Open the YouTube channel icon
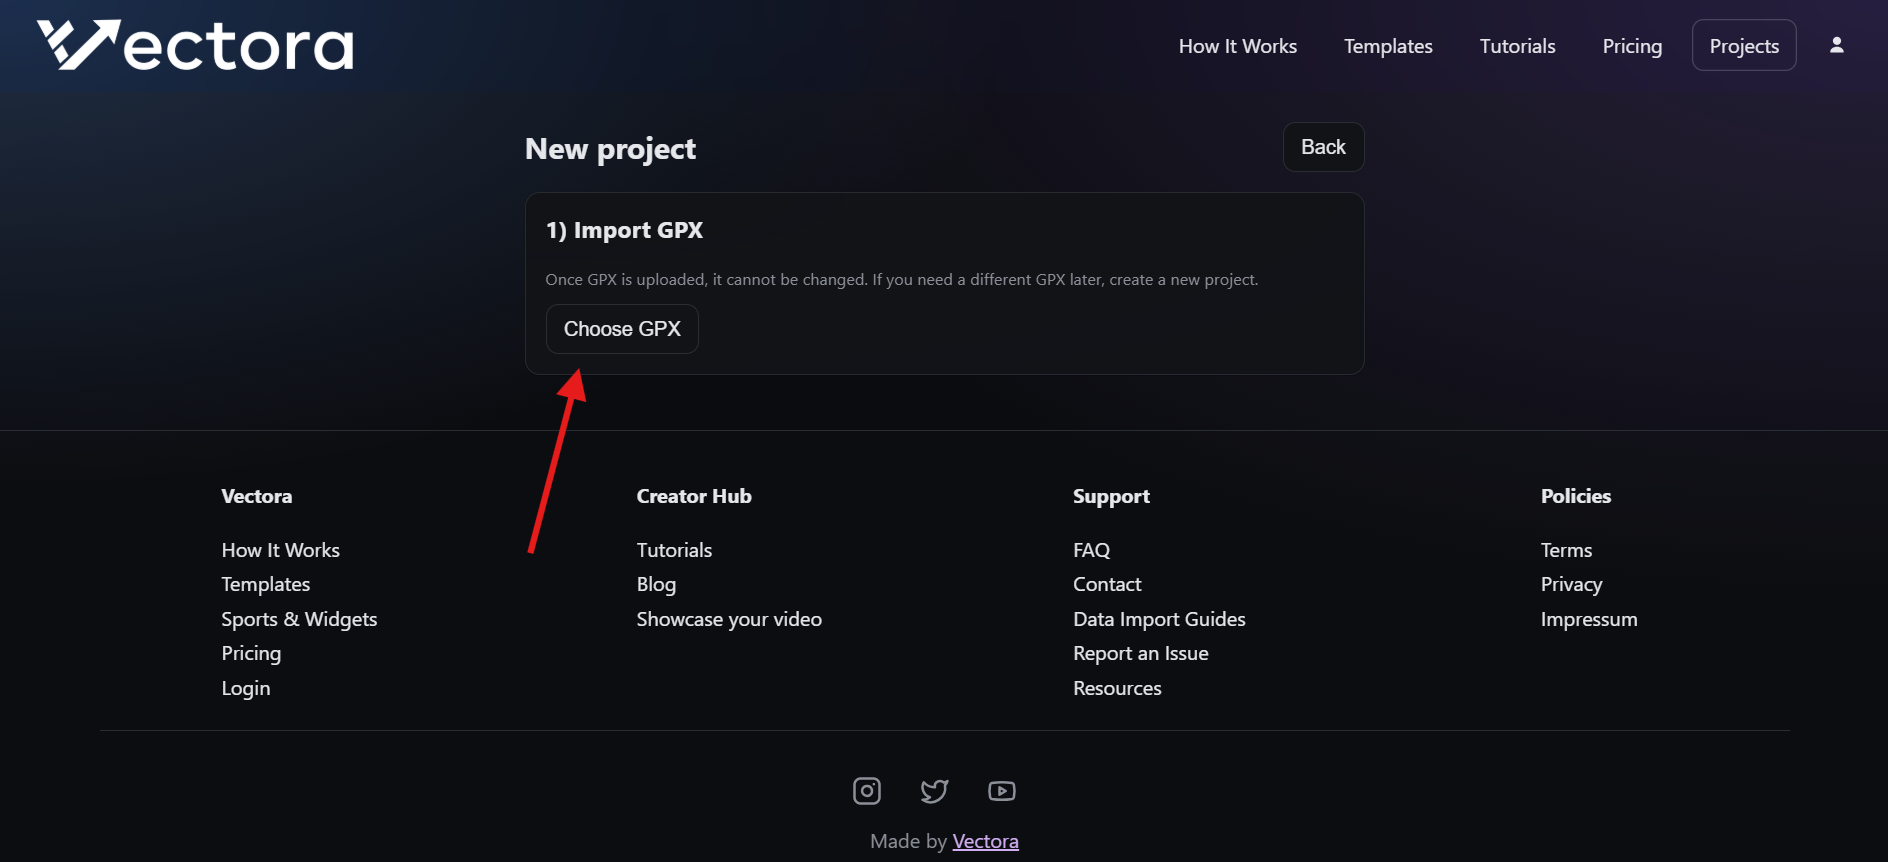 click(1001, 790)
